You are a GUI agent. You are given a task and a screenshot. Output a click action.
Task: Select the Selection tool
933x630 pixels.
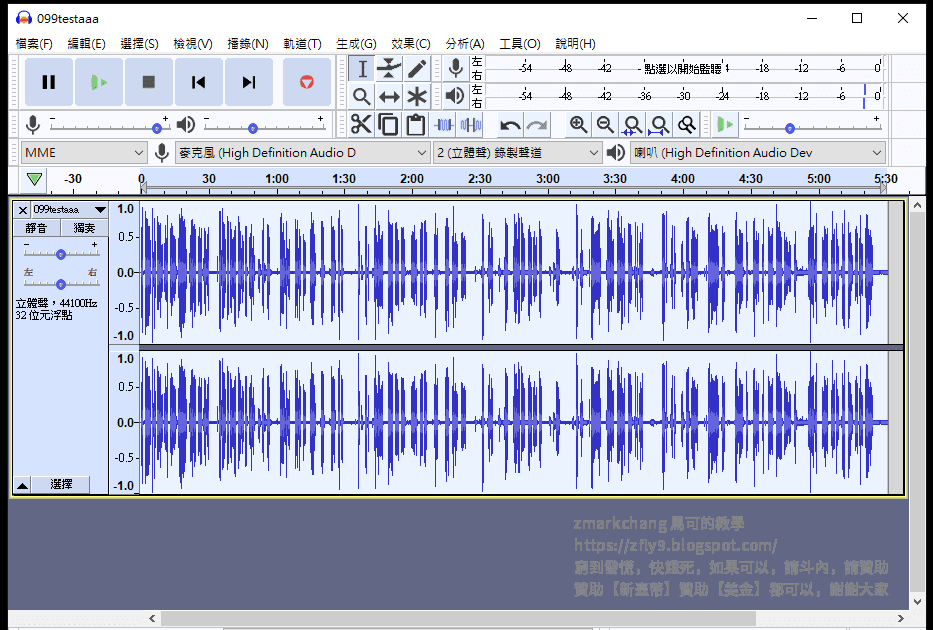point(361,67)
